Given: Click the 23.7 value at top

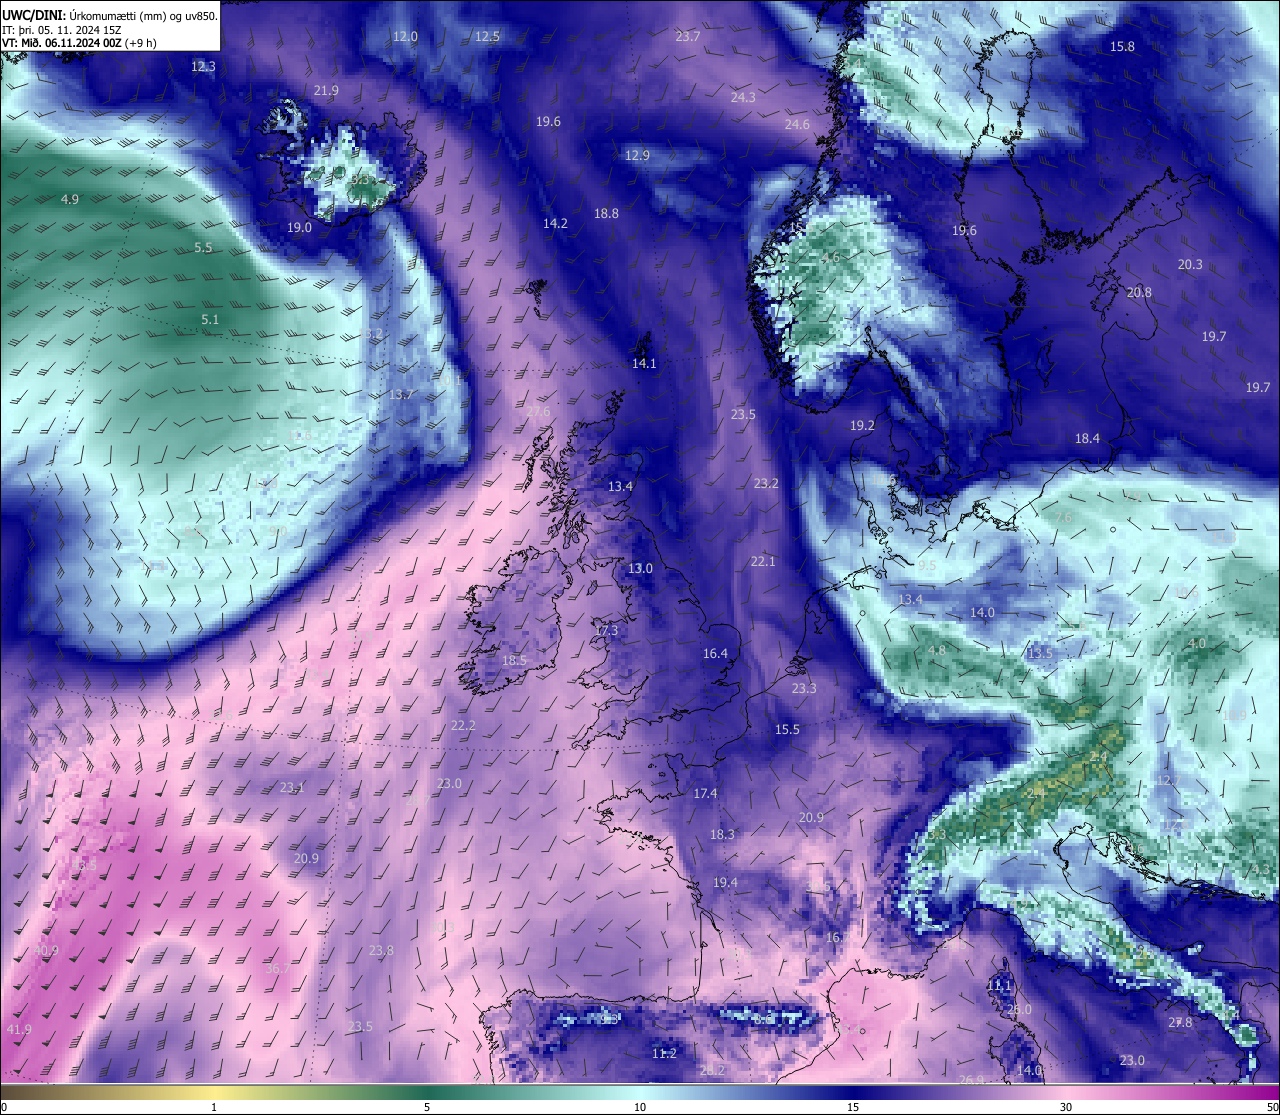Looking at the screenshot, I should pyautogui.click(x=688, y=36).
